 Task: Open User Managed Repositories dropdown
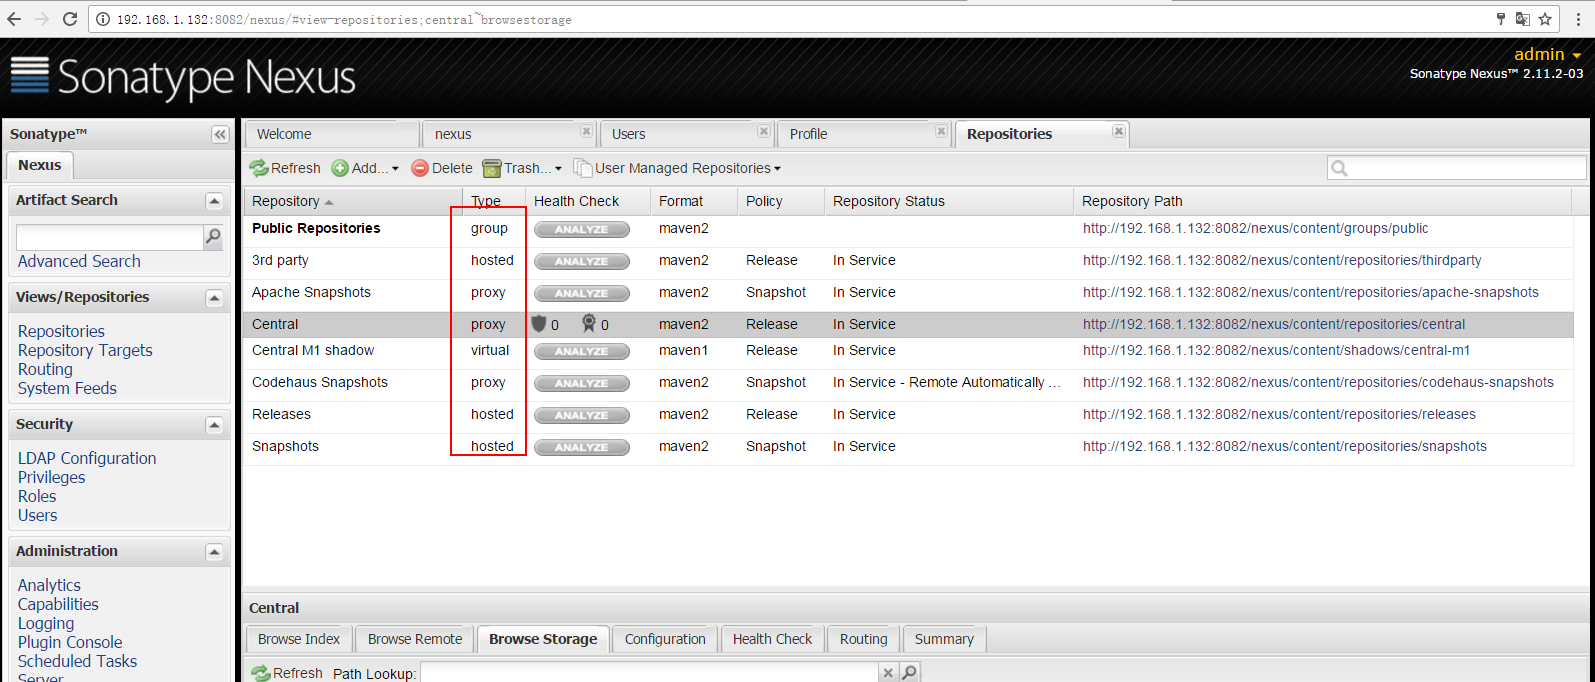677,168
